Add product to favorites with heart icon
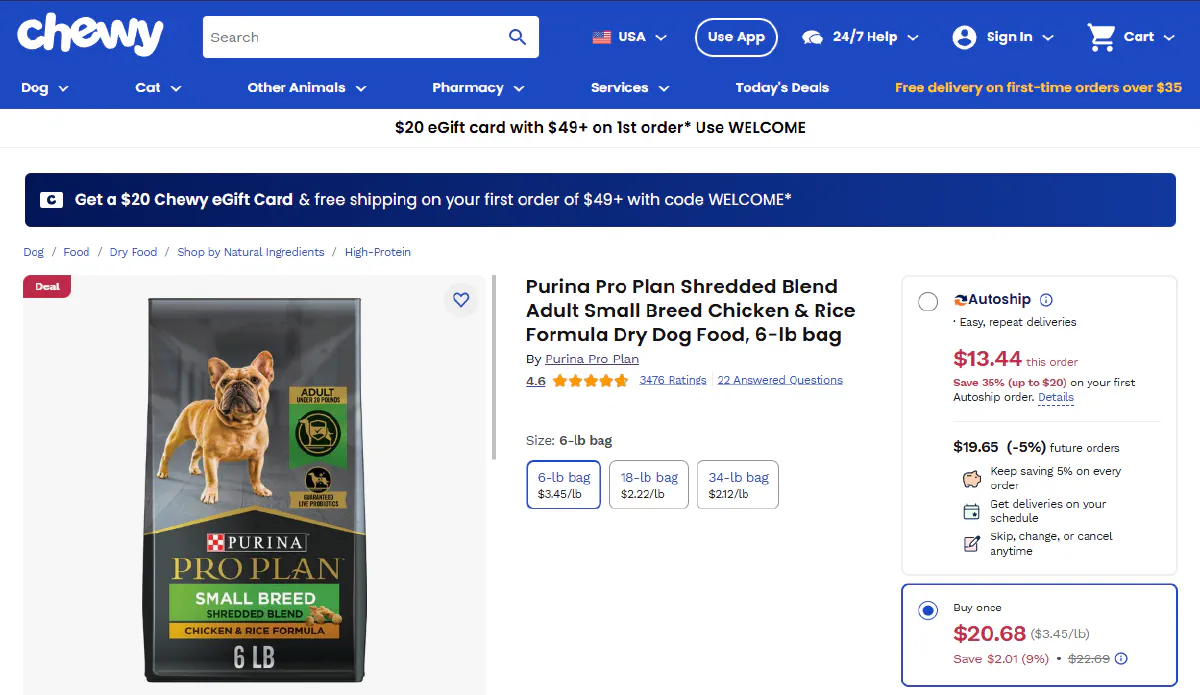 [460, 299]
